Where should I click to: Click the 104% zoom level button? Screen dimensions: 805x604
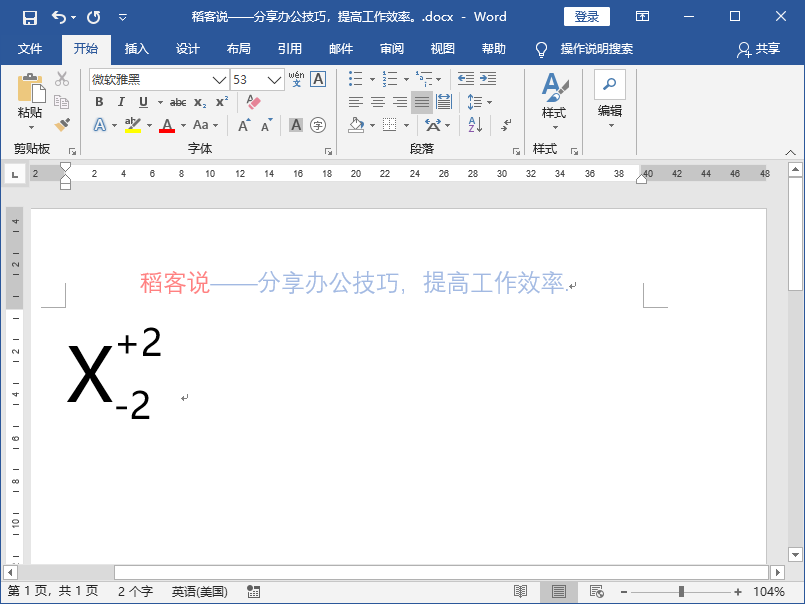pos(769,592)
